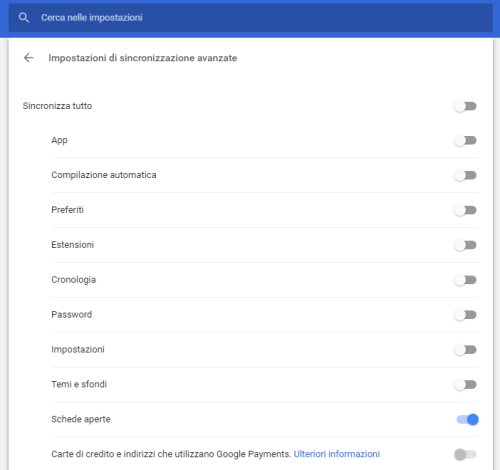This screenshot has height=470, width=500.
Task: Turn on App sync toggle
Action: pyautogui.click(x=465, y=141)
